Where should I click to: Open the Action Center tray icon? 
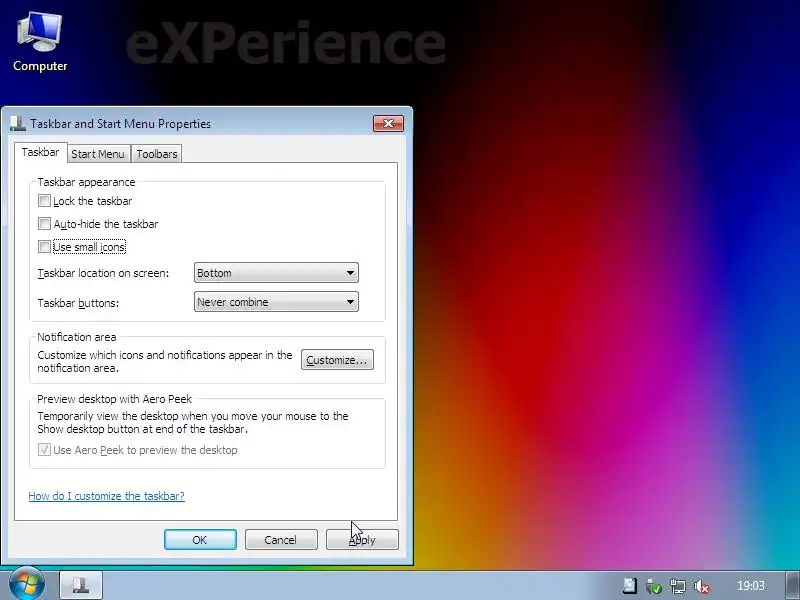[x=630, y=586]
